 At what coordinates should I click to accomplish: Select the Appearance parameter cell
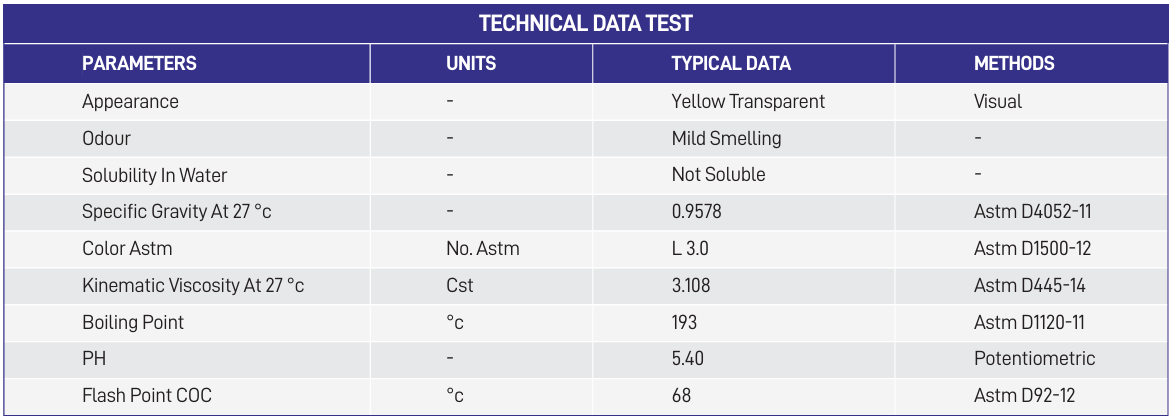[130, 102]
